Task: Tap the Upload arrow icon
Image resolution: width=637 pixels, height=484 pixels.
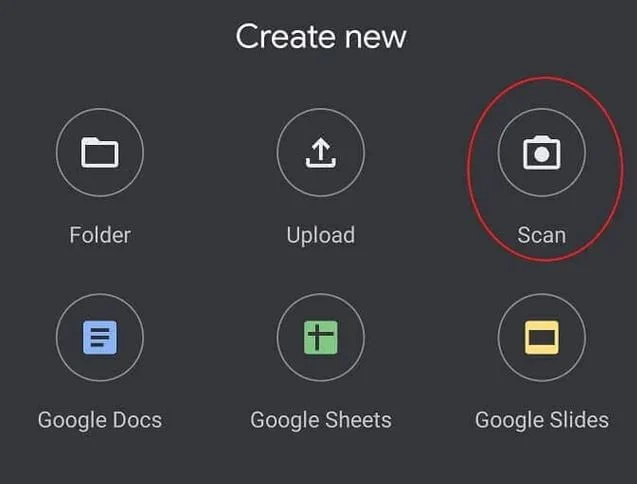Action: (x=321, y=152)
